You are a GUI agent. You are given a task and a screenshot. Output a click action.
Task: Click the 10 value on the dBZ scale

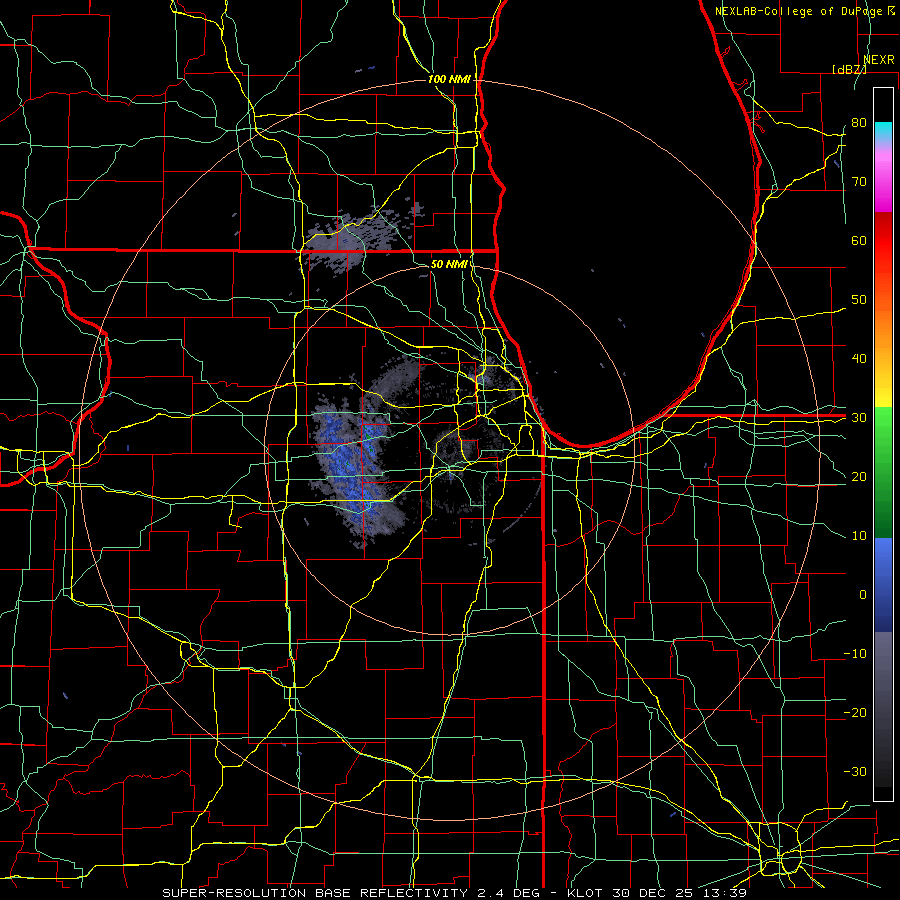click(x=859, y=536)
